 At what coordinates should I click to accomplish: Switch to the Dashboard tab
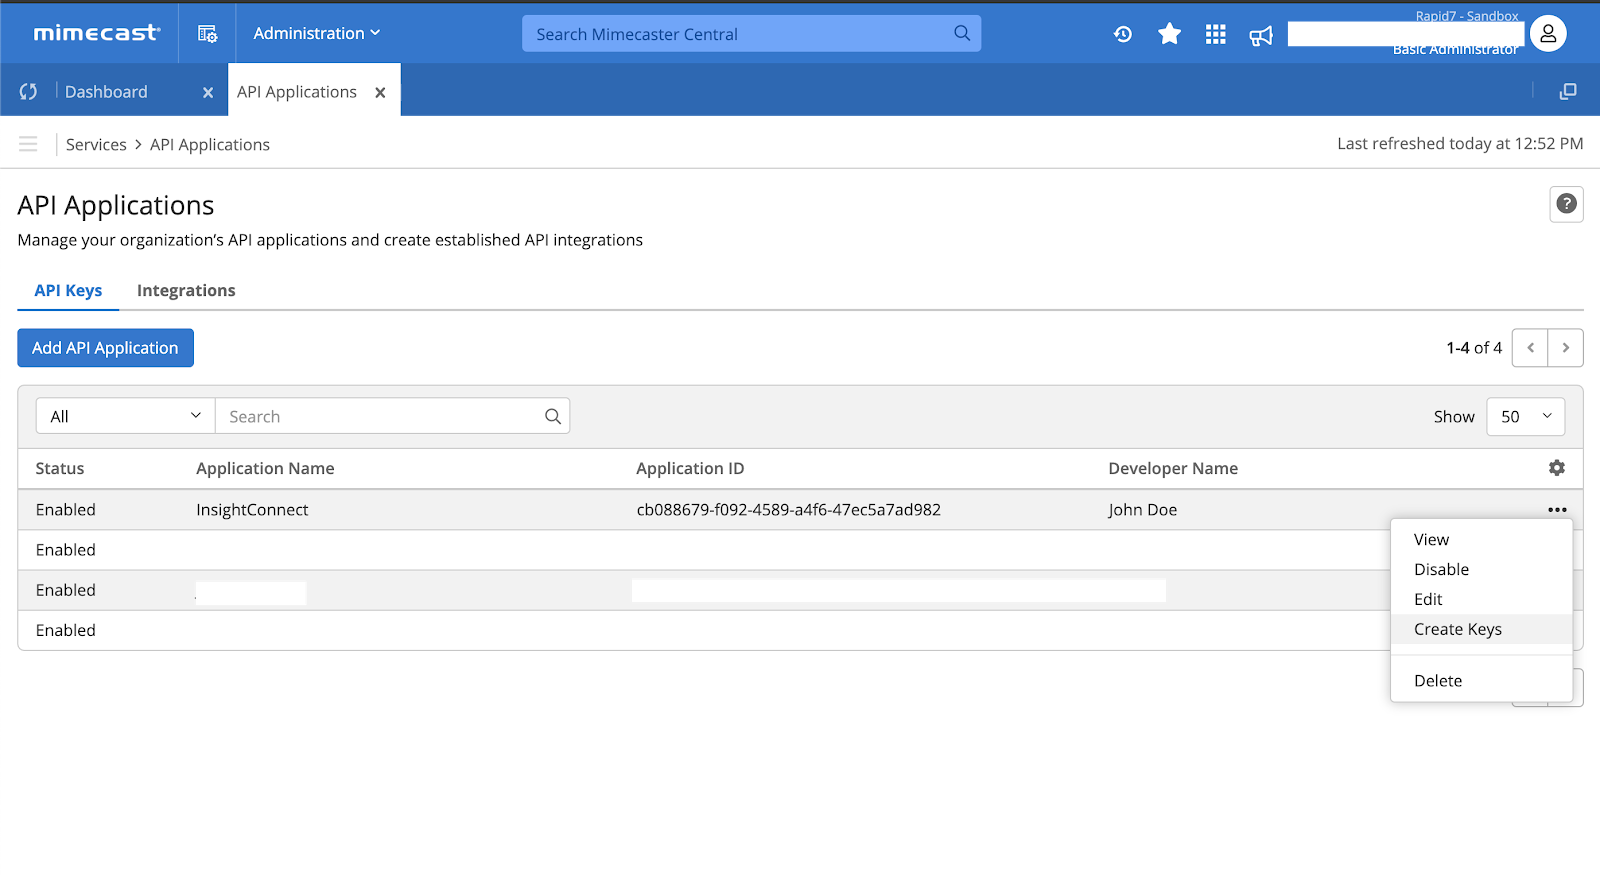pyautogui.click(x=106, y=92)
